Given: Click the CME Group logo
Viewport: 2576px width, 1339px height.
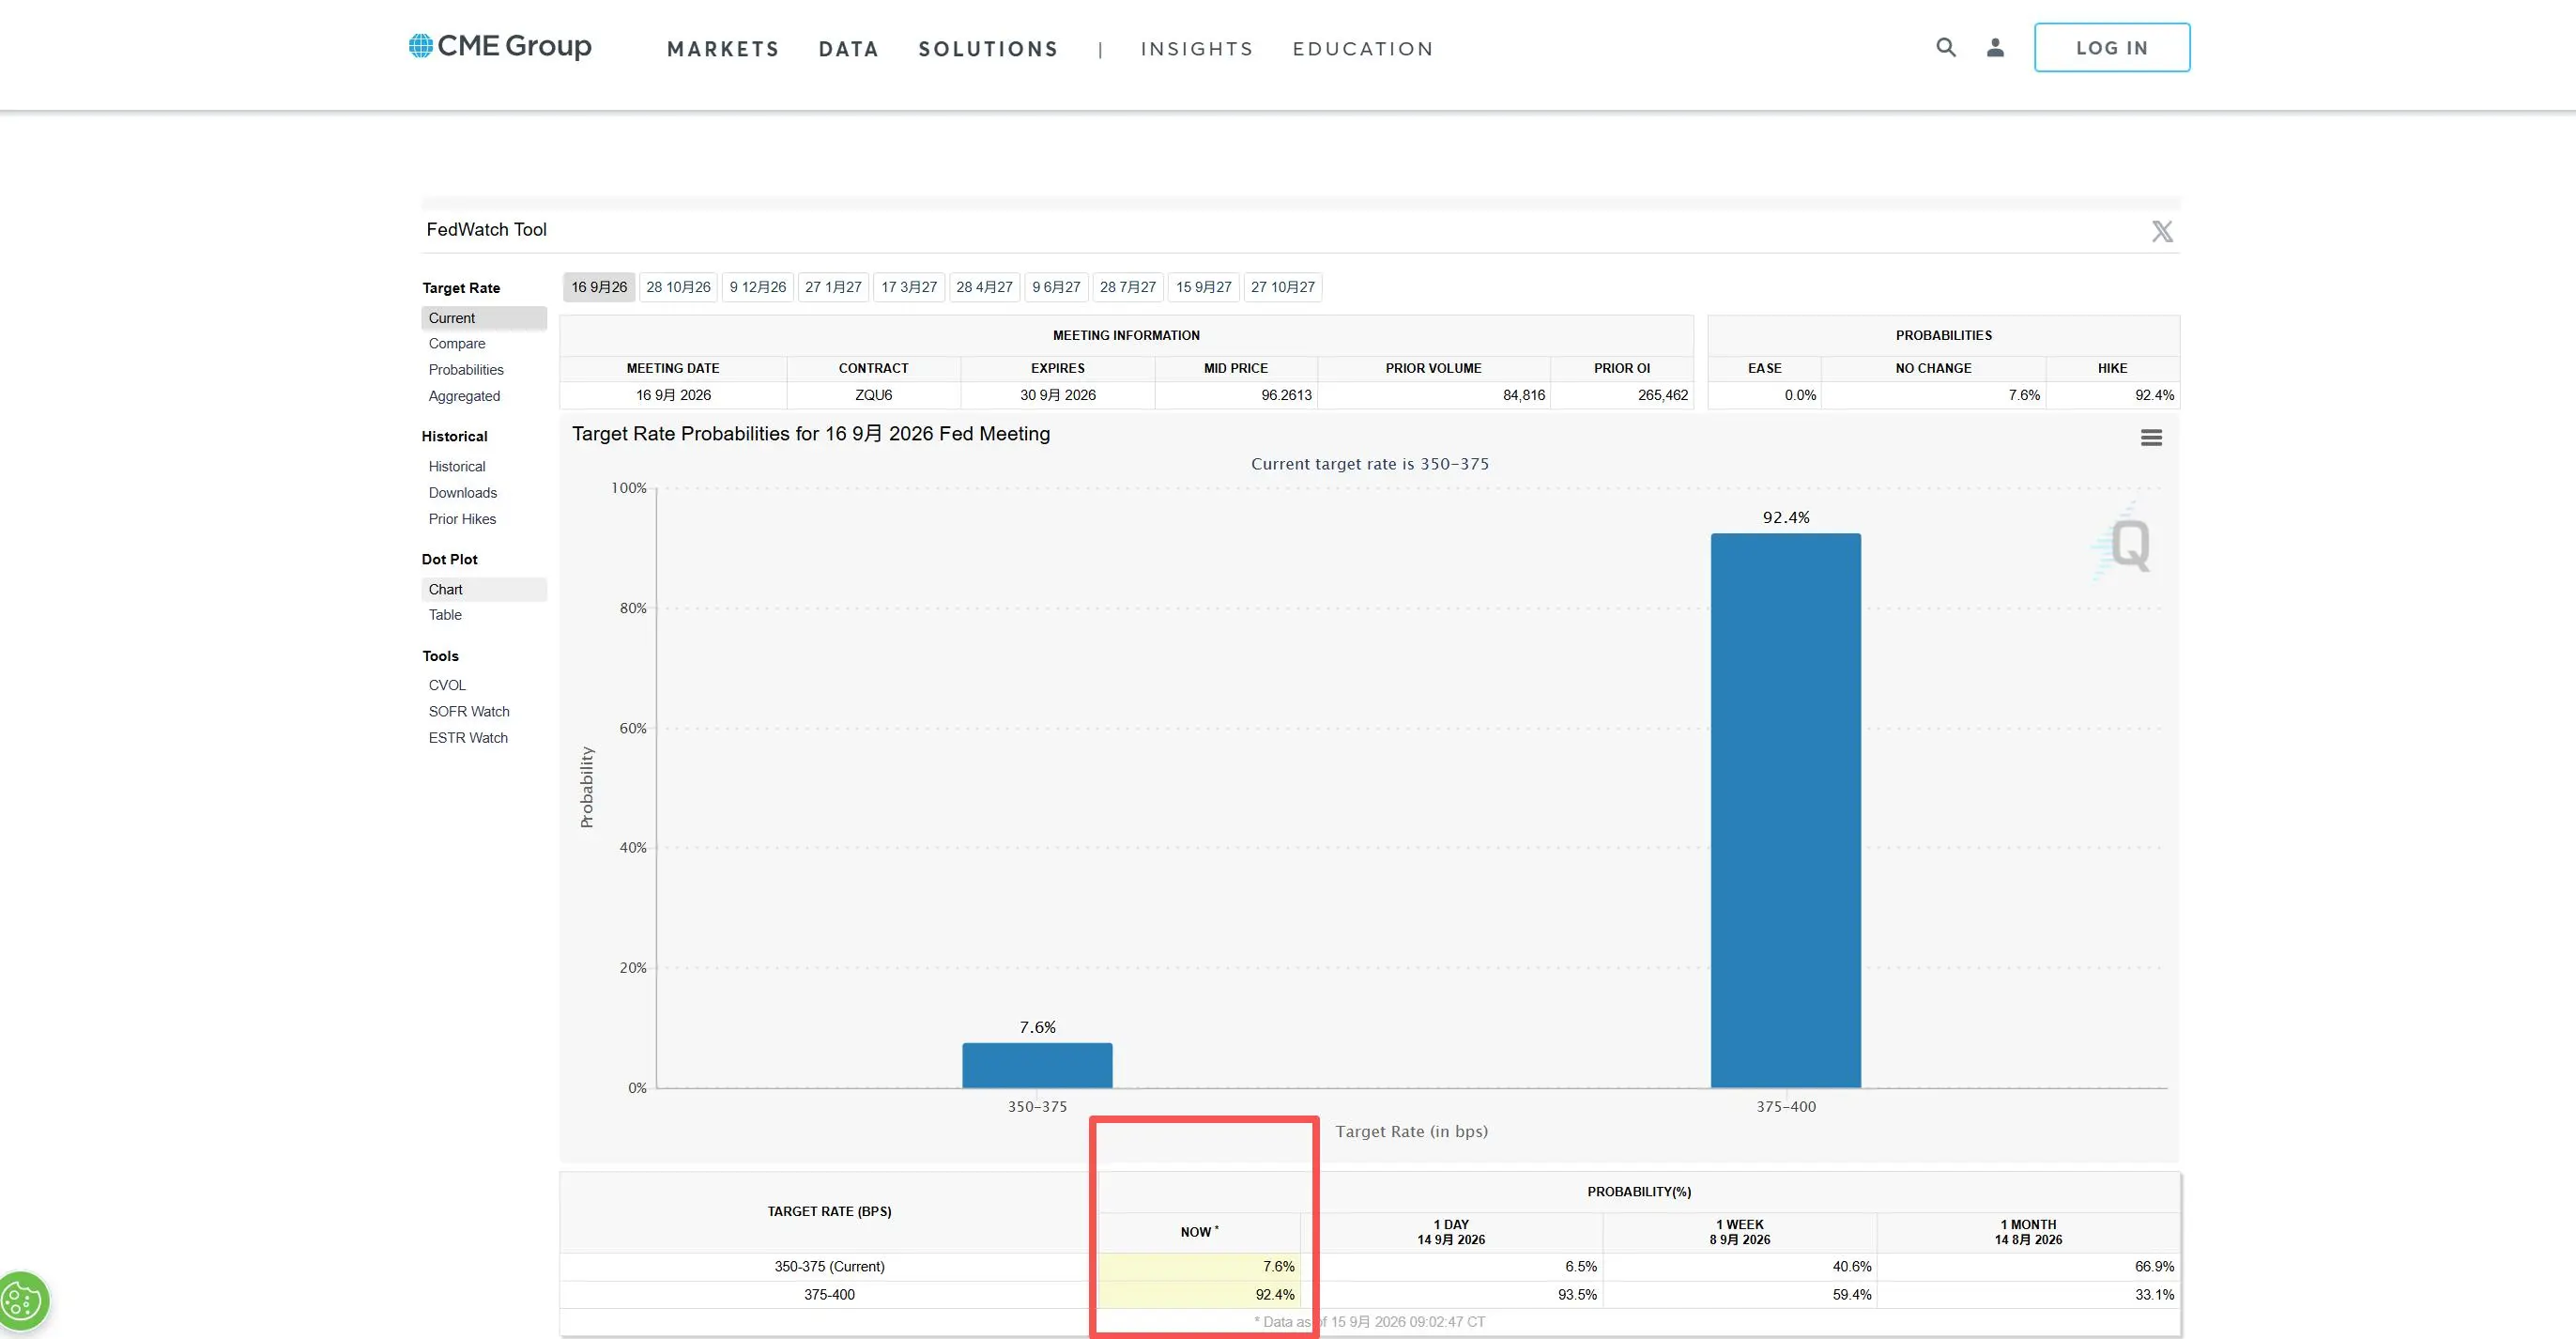Looking at the screenshot, I should pos(500,46).
